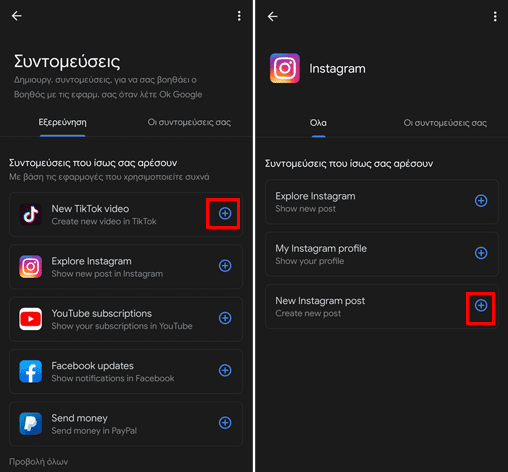Add the New TikTok video shortcut
The width and height of the screenshot is (508, 472).
click(x=225, y=213)
